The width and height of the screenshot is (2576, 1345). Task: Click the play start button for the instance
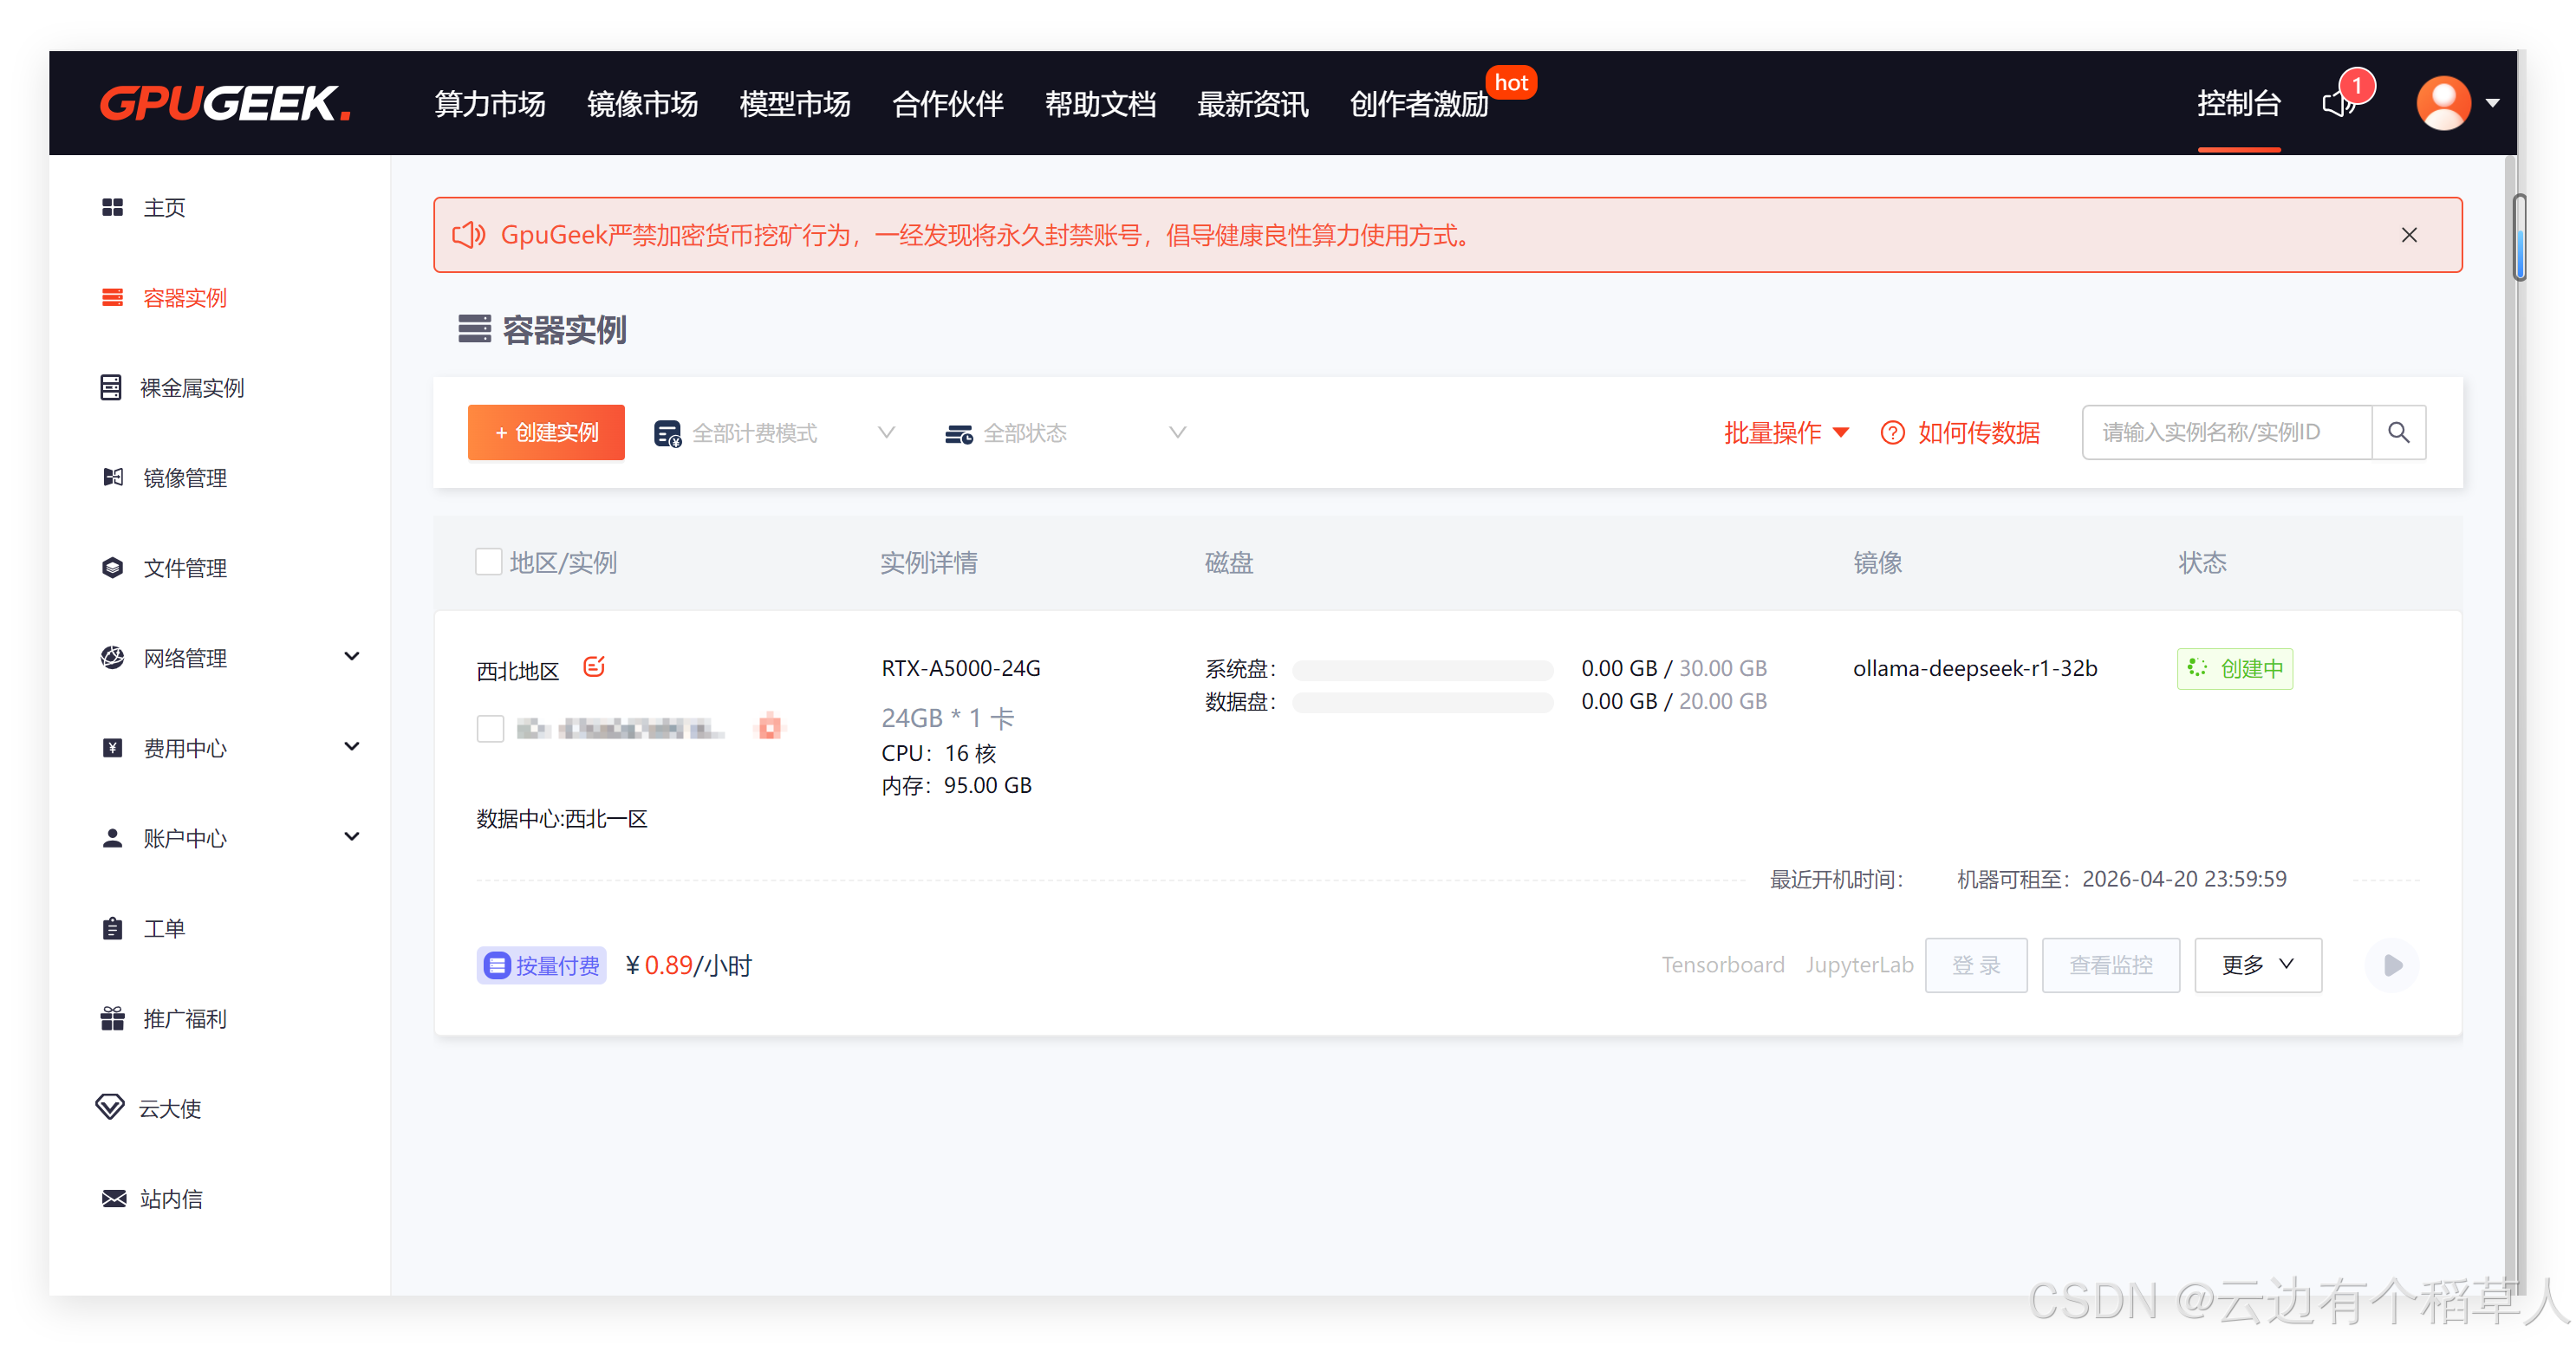(x=2392, y=965)
